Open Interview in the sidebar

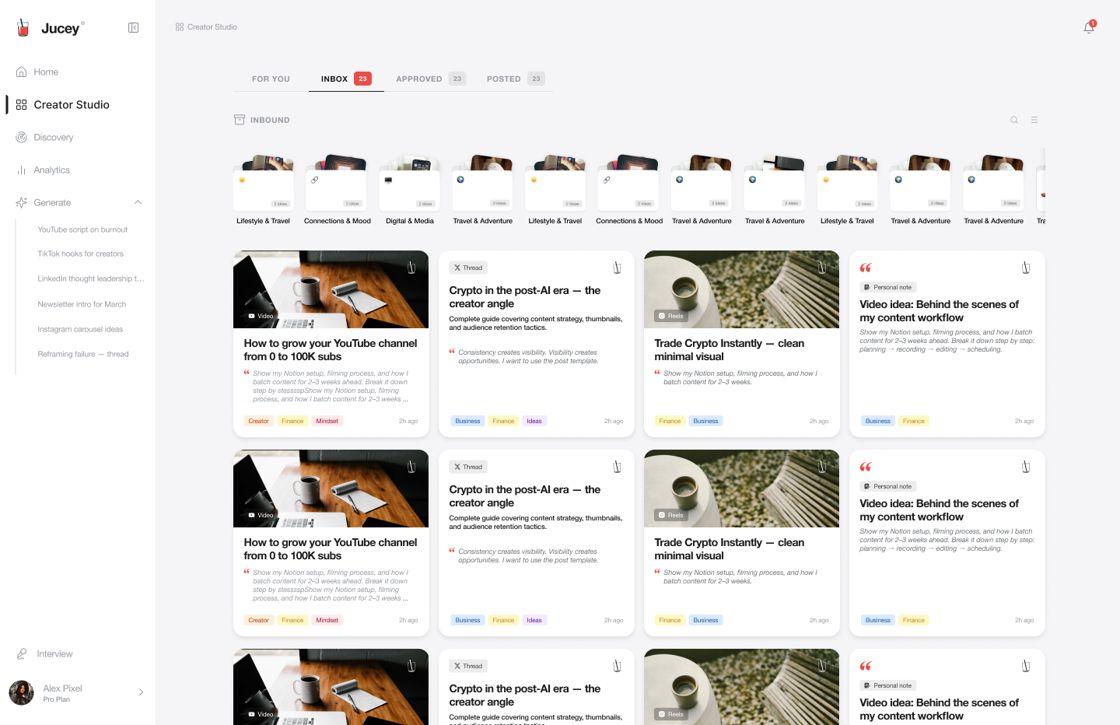(44, 654)
